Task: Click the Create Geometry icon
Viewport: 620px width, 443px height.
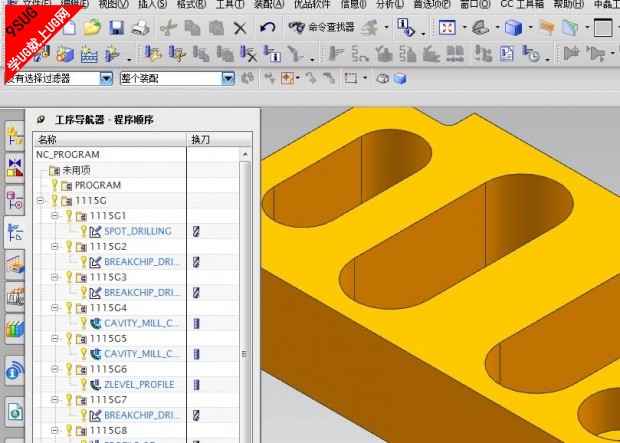Action: point(64,53)
